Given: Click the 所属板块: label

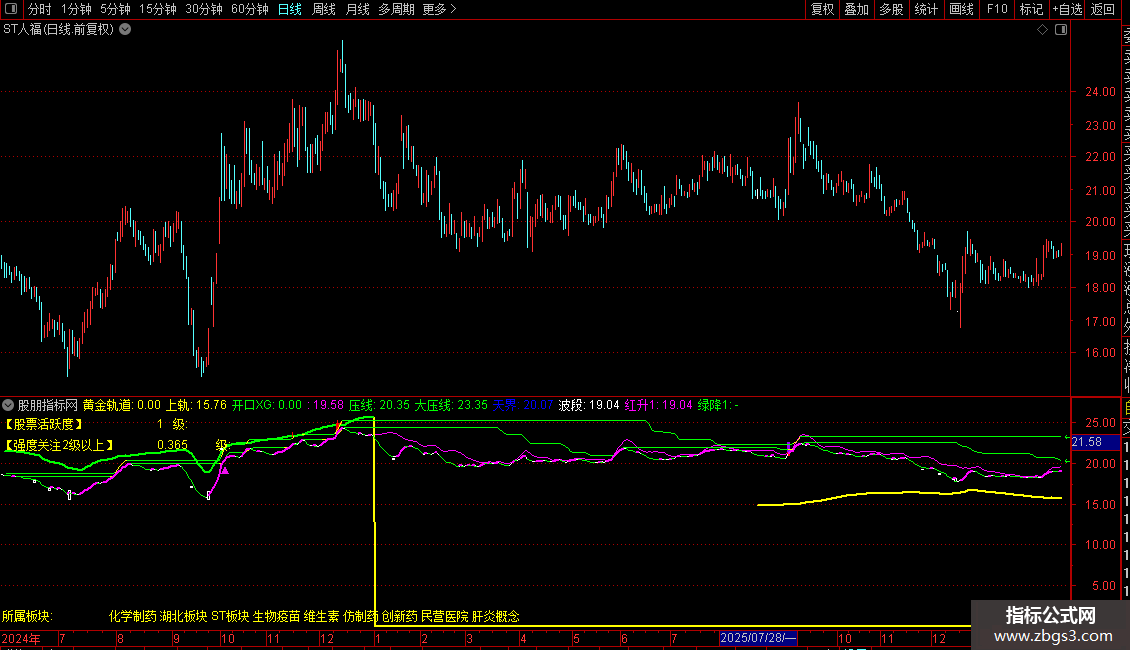Looking at the screenshot, I should pos(27,616).
